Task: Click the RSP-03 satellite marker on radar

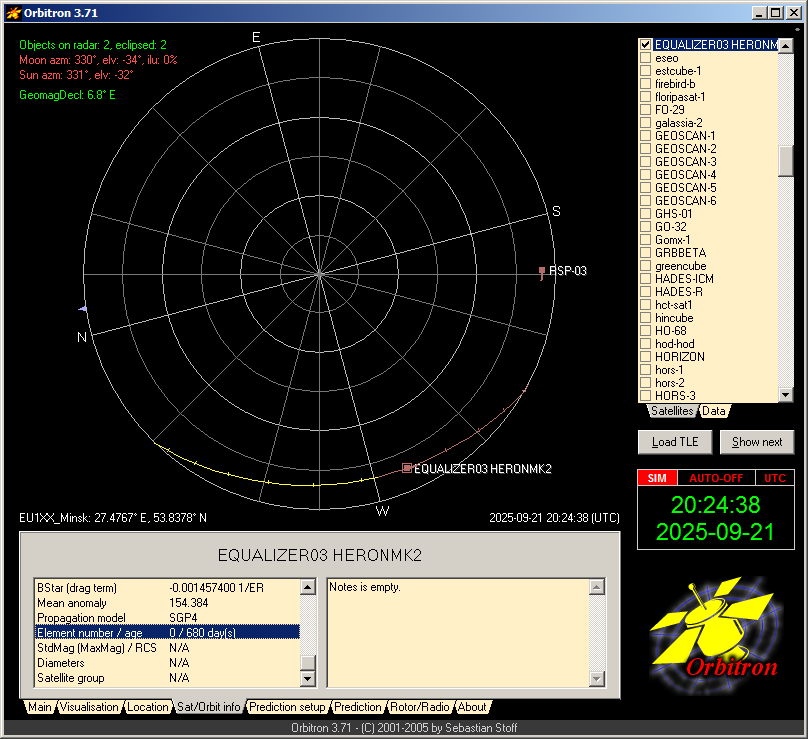Action: point(542,271)
